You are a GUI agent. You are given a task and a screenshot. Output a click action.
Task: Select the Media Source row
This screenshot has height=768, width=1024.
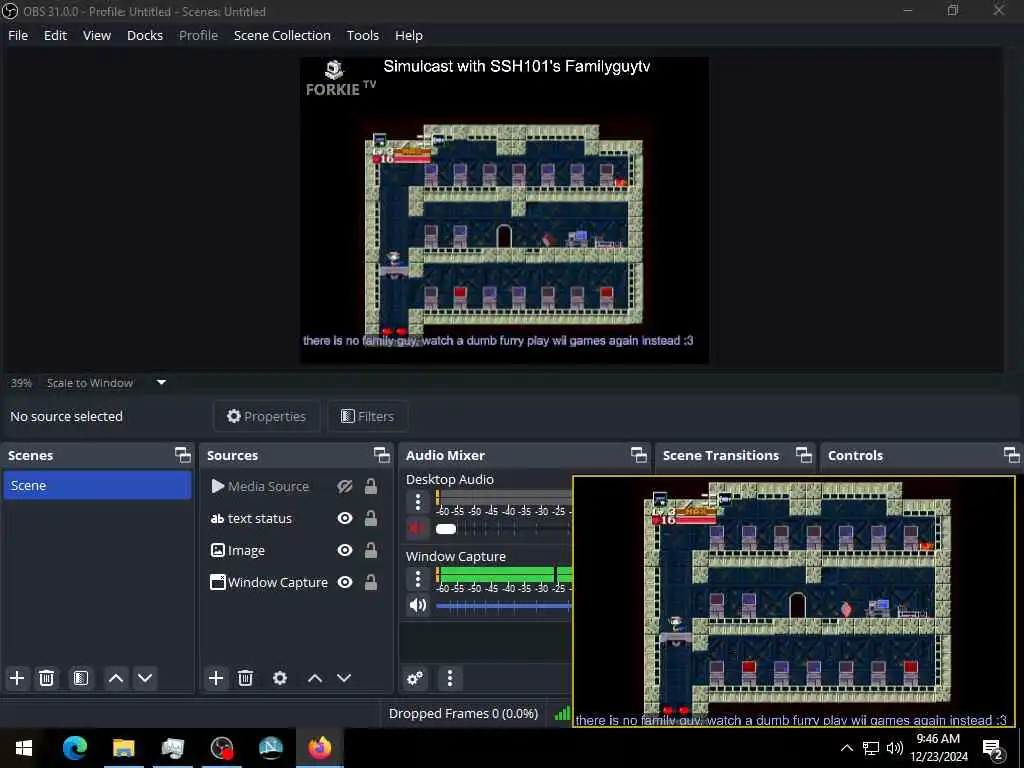295,486
